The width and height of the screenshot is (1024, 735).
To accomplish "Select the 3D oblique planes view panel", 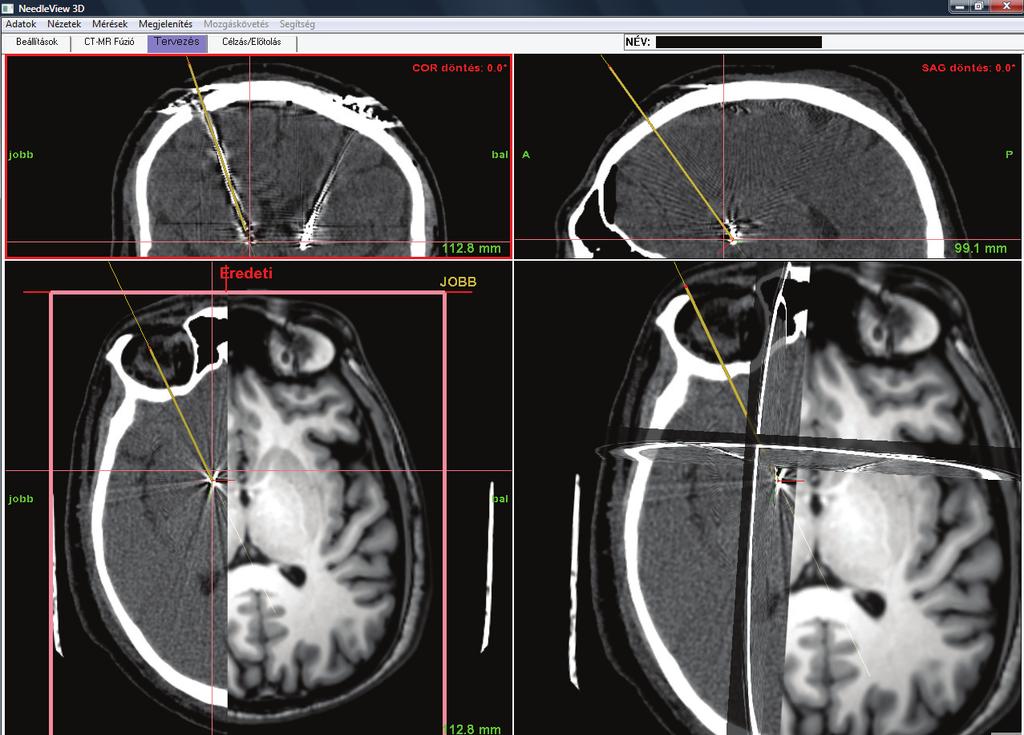I will pyautogui.click(x=768, y=498).
